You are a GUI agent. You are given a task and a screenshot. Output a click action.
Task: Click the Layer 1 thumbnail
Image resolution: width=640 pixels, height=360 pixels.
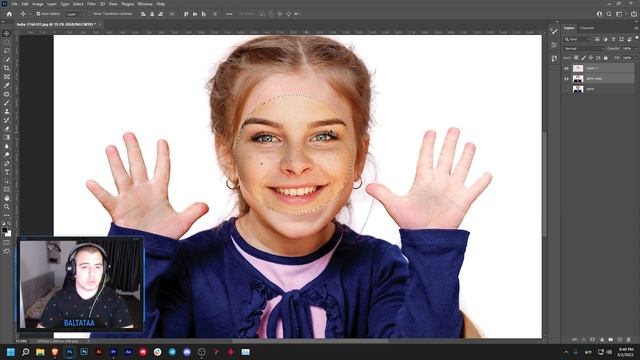click(578, 68)
